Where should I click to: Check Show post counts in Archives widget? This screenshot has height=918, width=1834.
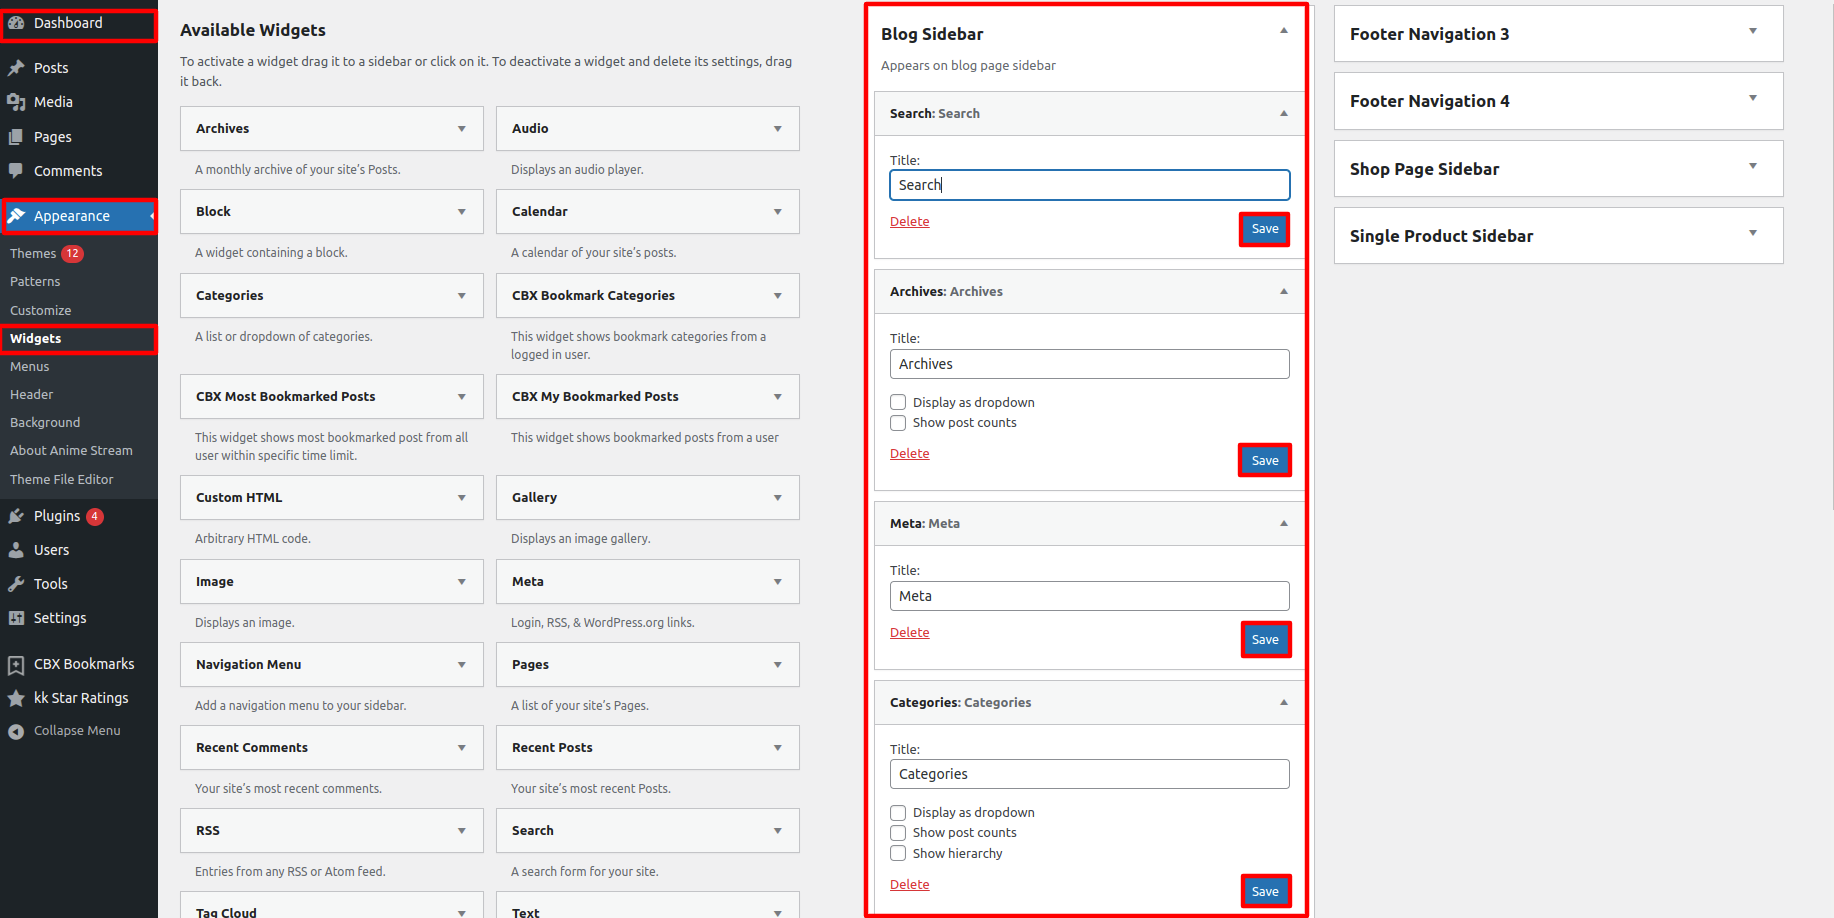pyautogui.click(x=898, y=423)
